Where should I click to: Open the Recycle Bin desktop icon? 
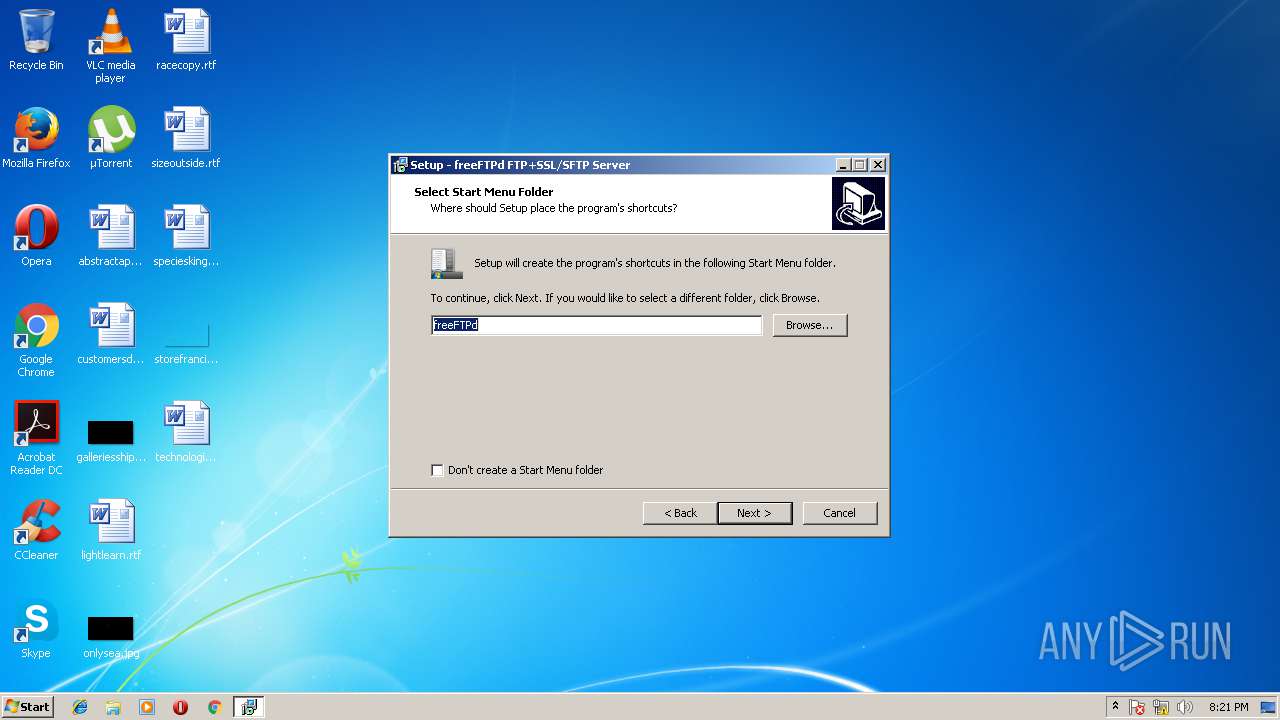coord(36,40)
